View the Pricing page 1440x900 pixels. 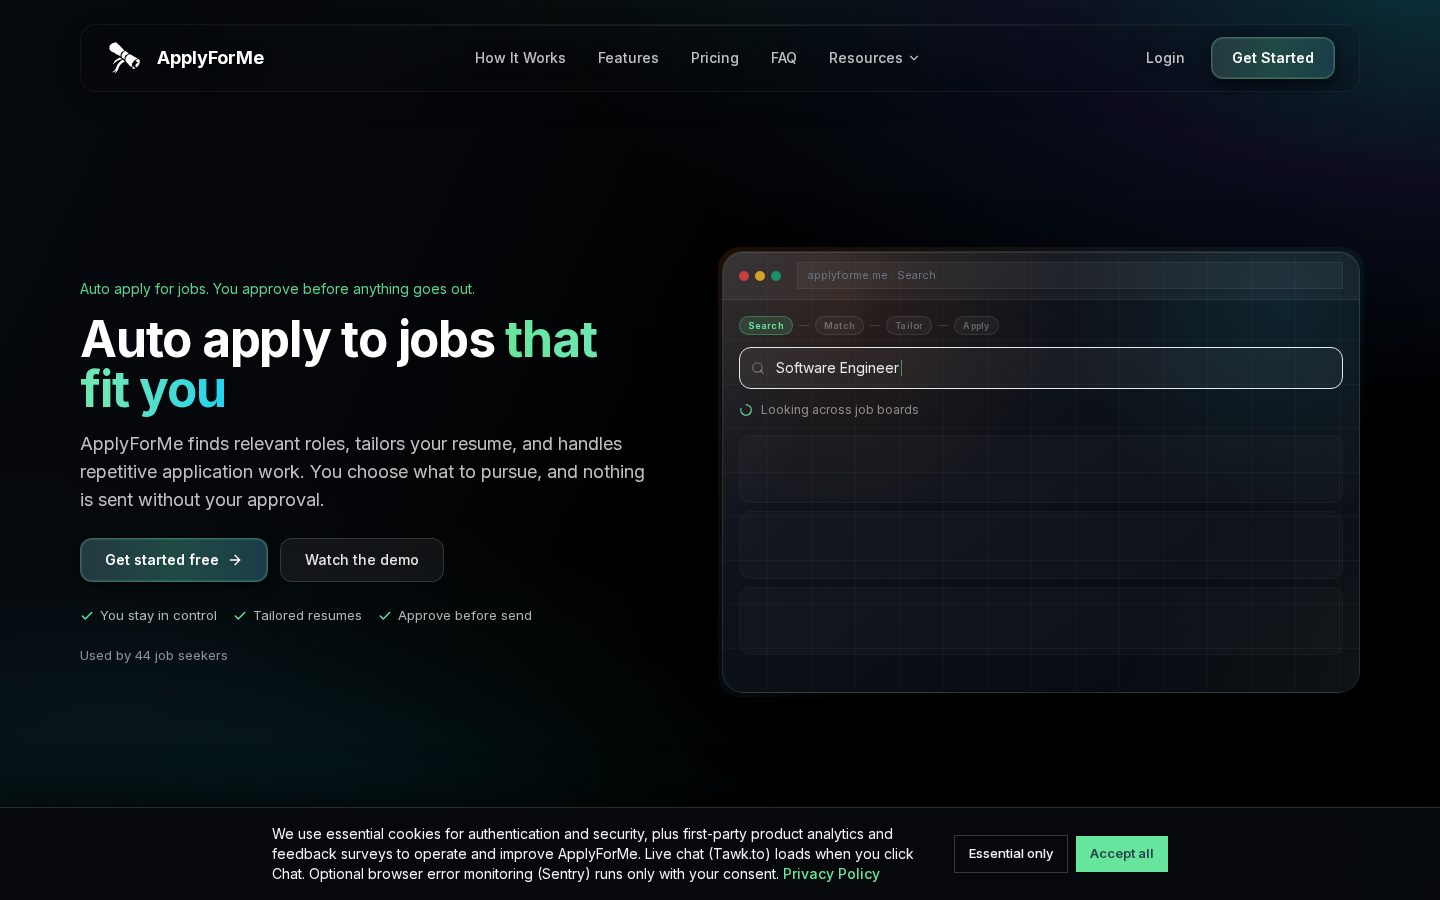(715, 58)
